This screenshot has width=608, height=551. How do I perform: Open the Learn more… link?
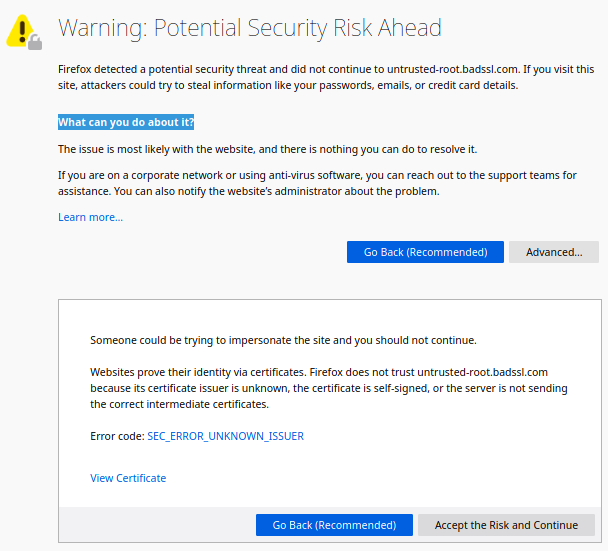(x=90, y=217)
